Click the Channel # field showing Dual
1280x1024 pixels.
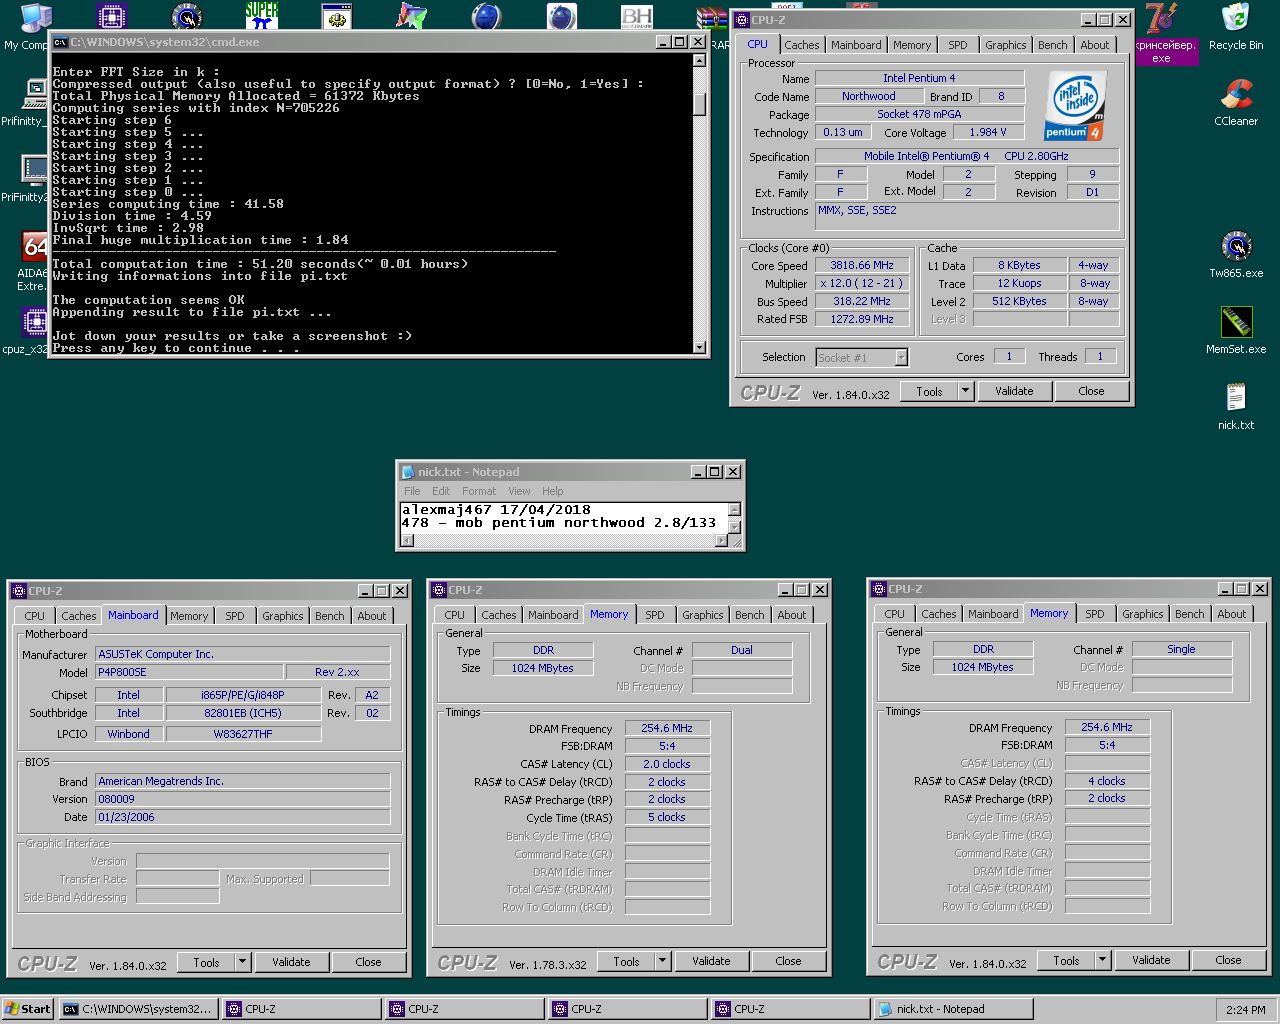741,650
